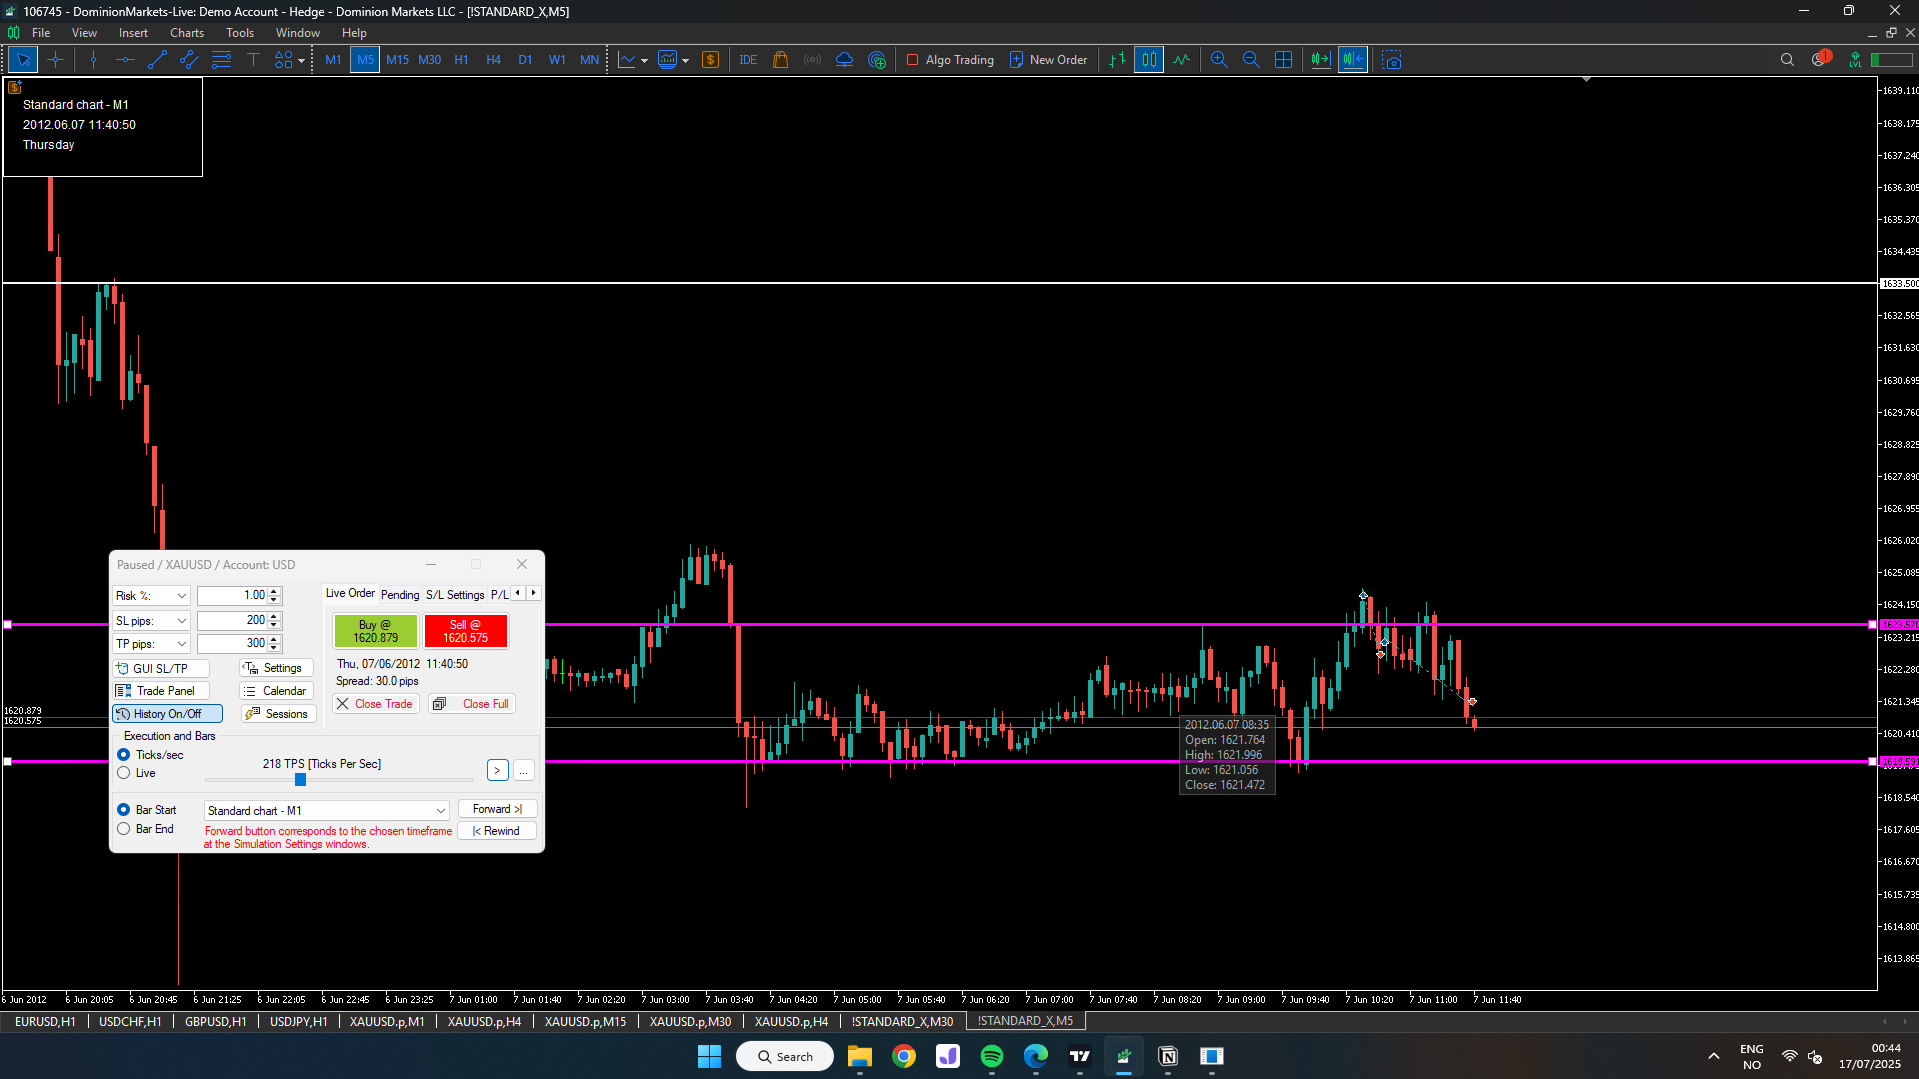Pick the Horizontal Line drawing tool
The height and width of the screenshot is (1079, 1919).
click(125, 60)
